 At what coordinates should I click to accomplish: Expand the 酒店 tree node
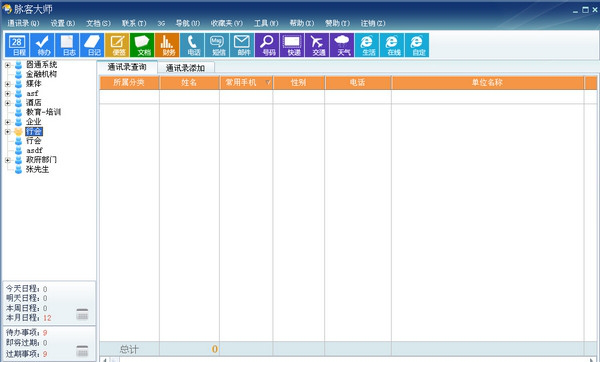coord(8,103)
